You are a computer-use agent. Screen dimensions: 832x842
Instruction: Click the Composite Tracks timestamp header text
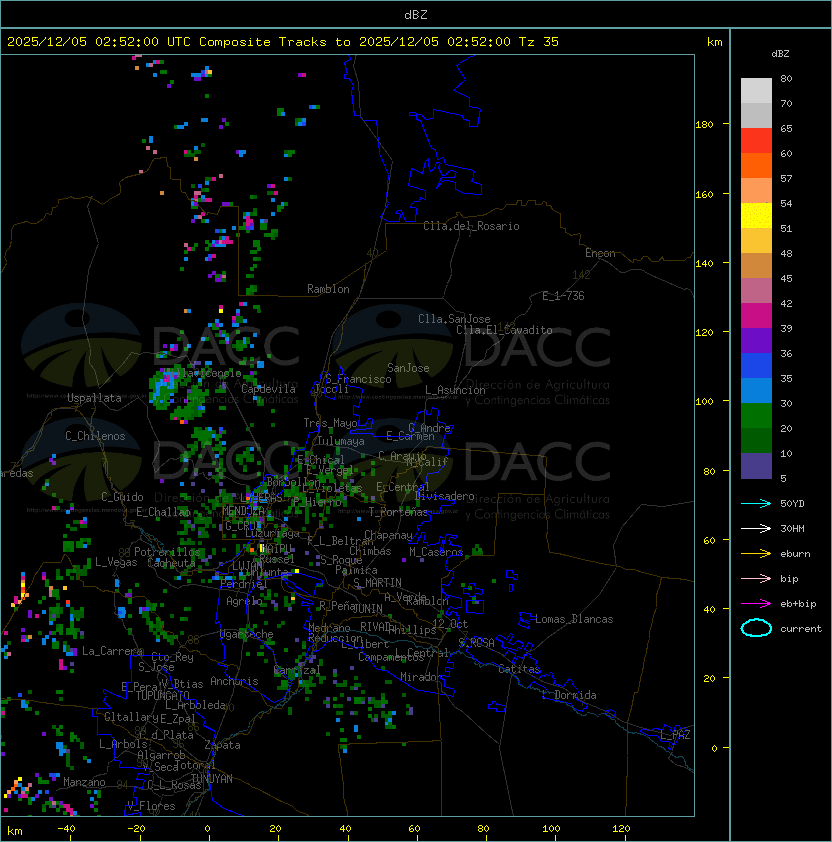click(x=283, y=42)
